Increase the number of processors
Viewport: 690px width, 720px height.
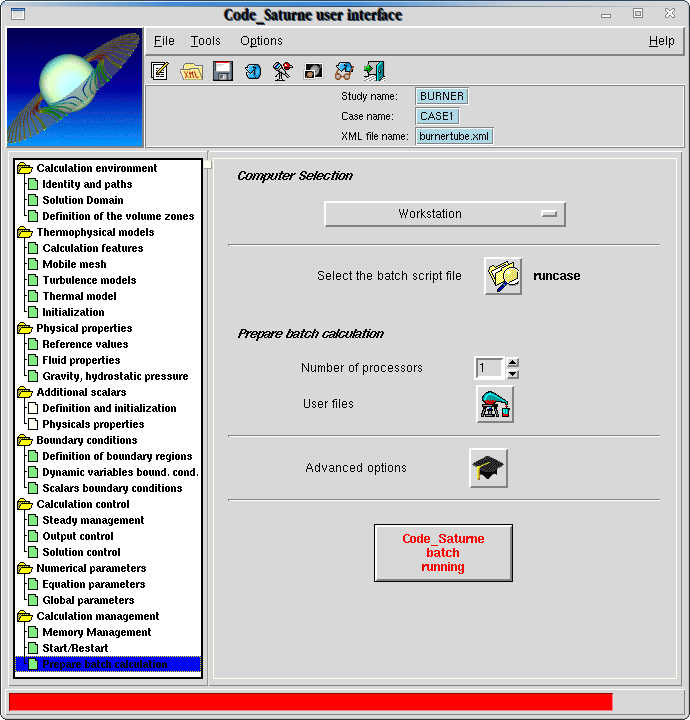[513, 363]
